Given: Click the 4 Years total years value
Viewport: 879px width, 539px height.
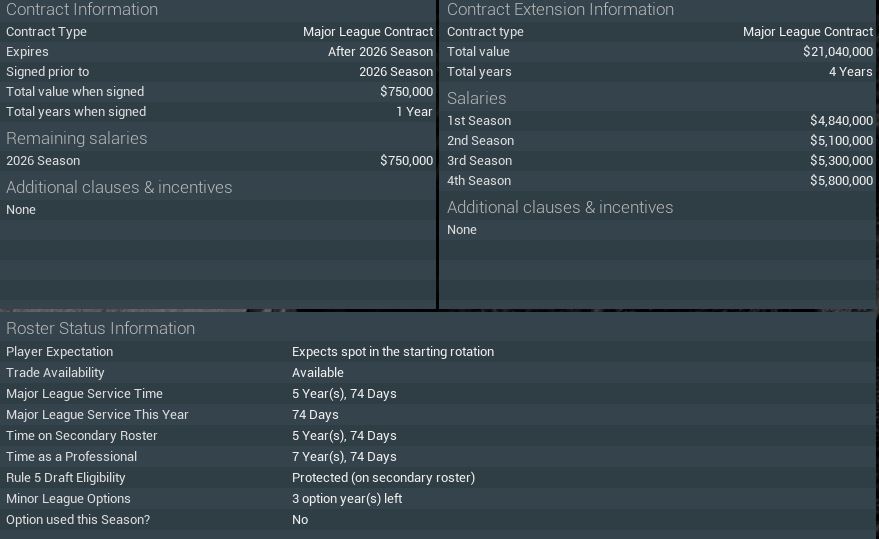Looking at the screenshot, I should 850,72.
